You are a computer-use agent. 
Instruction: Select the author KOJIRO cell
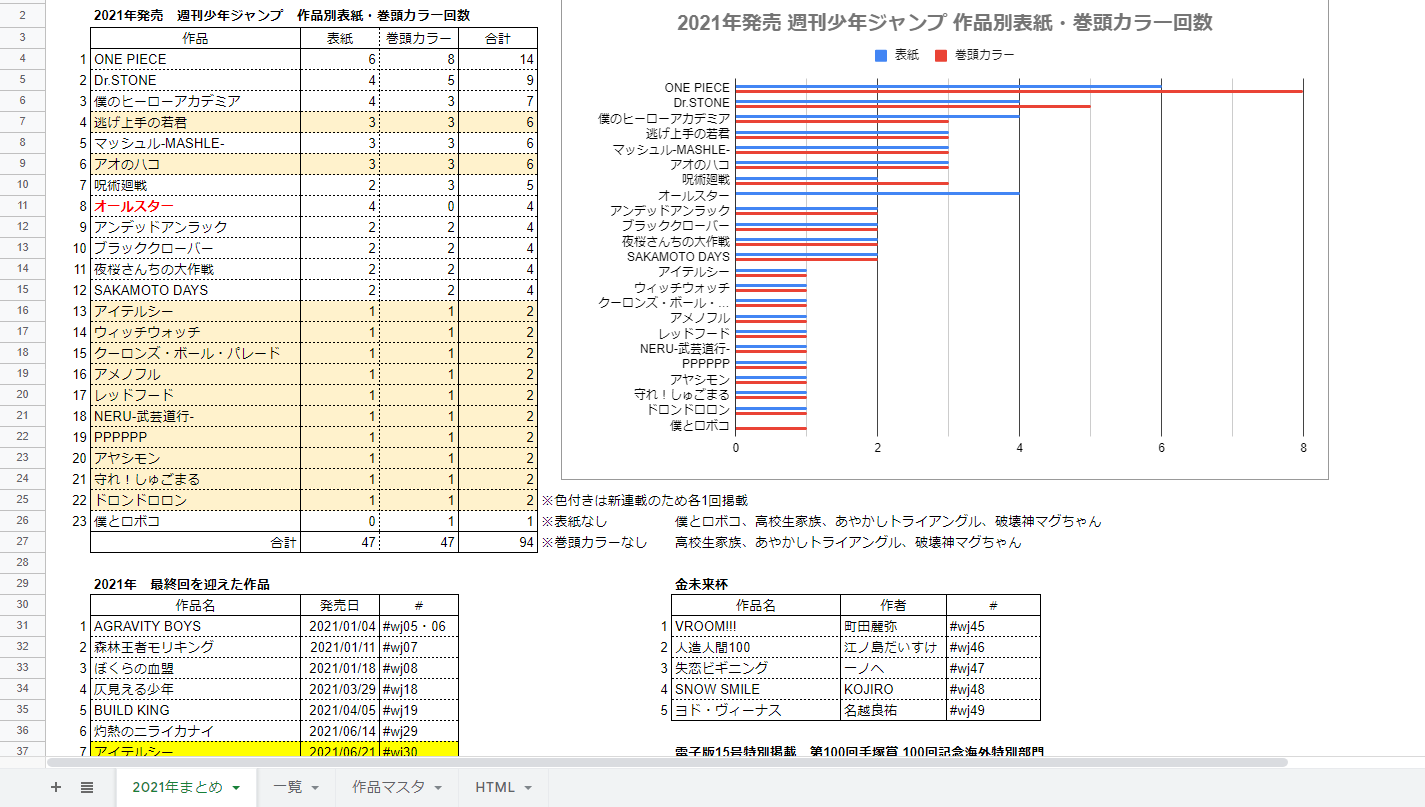point(893,689)
